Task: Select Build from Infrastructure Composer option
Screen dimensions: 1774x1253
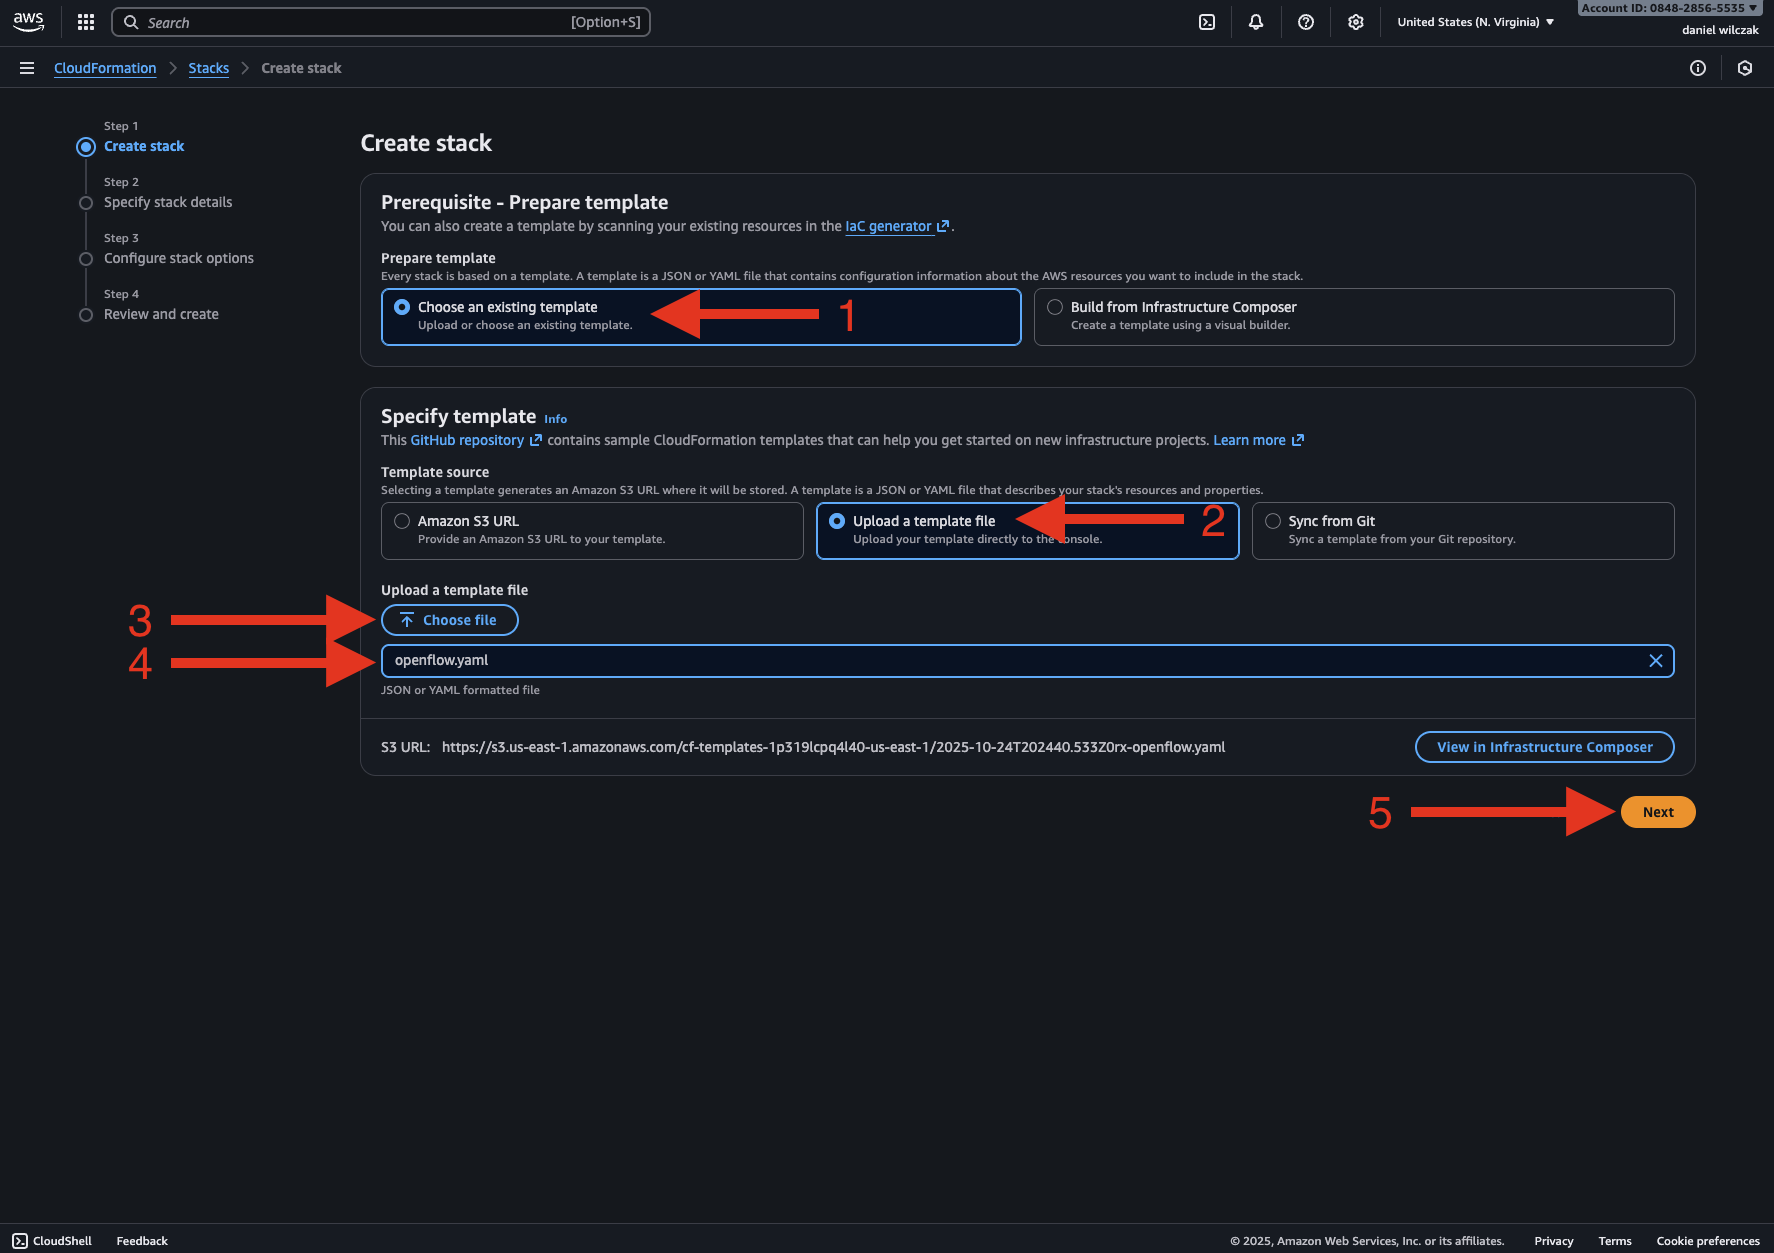Action: 1055,308
